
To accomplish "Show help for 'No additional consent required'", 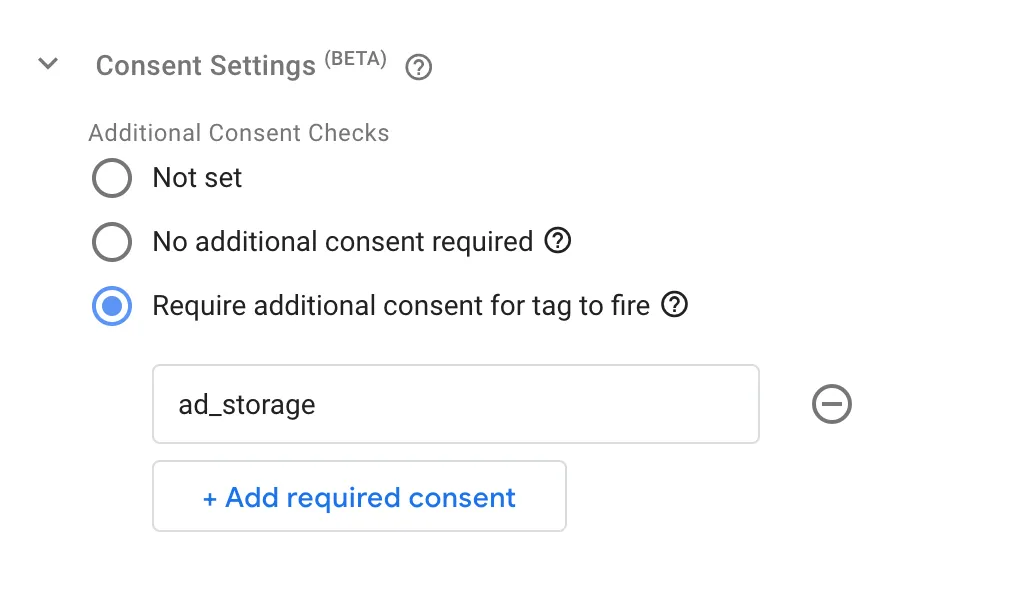I will (558, 240).
